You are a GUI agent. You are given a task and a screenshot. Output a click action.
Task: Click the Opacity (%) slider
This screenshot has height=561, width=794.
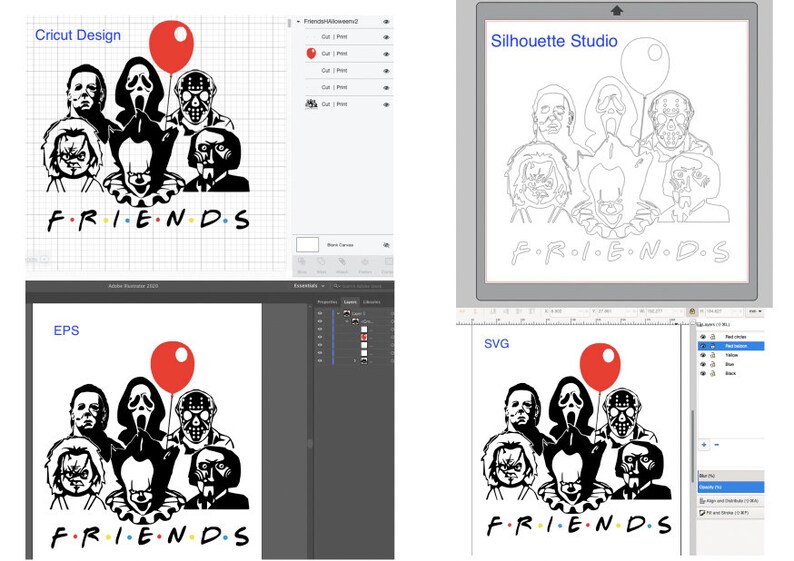click(731, 487)
